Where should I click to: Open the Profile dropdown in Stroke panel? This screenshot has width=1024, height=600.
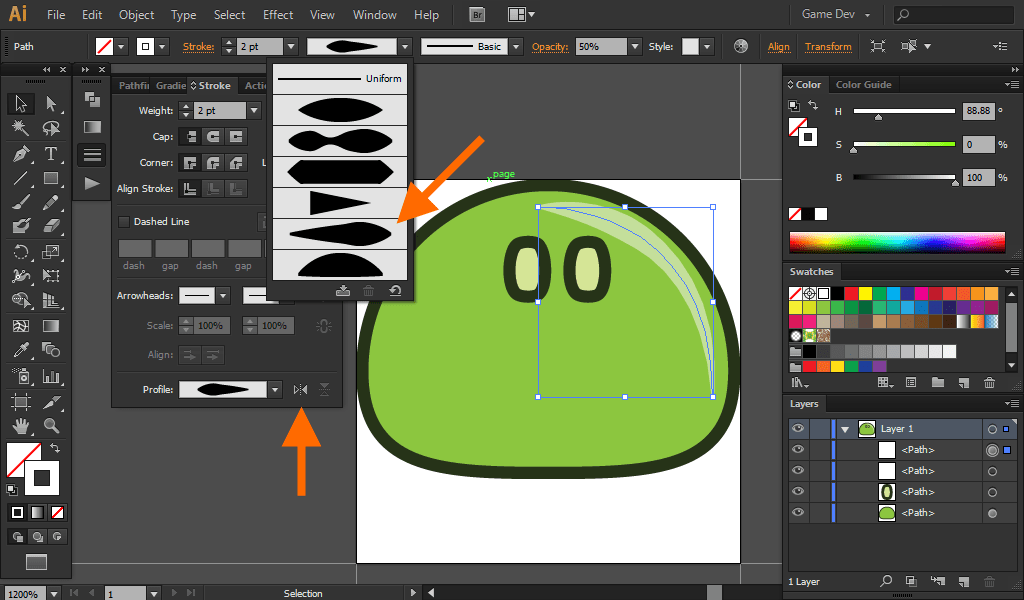tap(275, 390)
